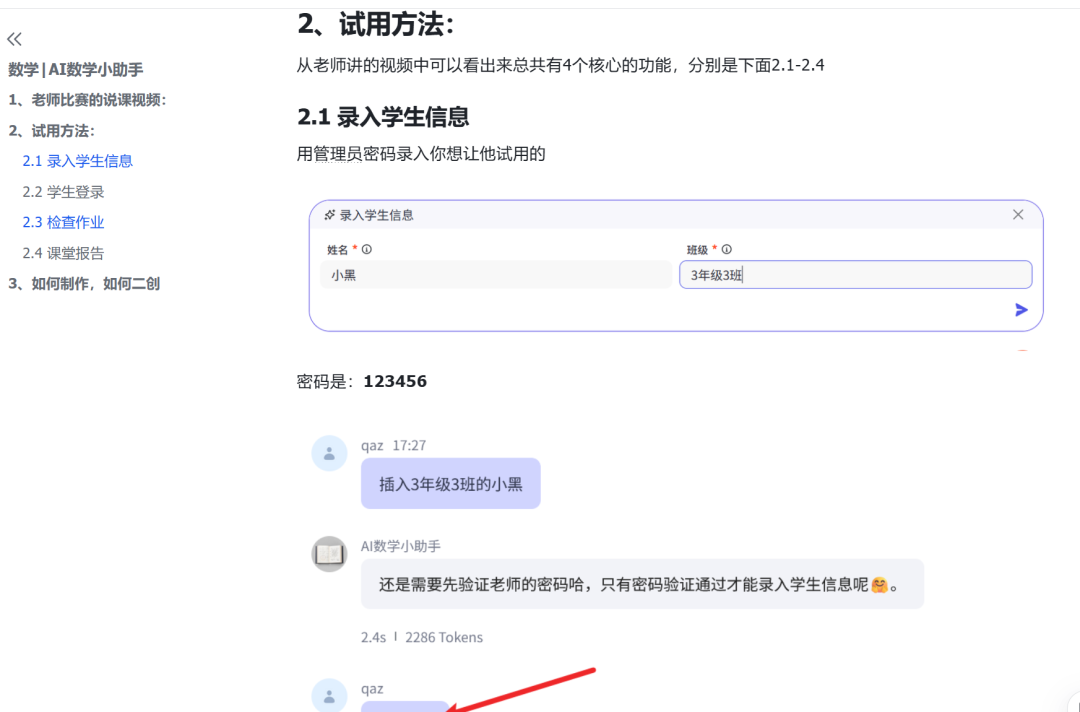Viewport: 1080px width, 712px height.
Task: Open outline title 数学|AI数学小助手
Action: coord(76,70)
